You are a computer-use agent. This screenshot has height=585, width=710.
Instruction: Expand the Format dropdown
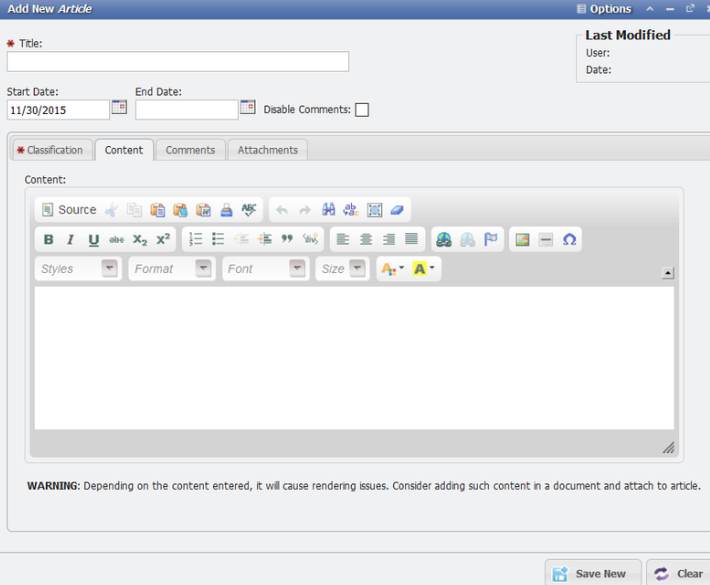[x=171, y=269]
